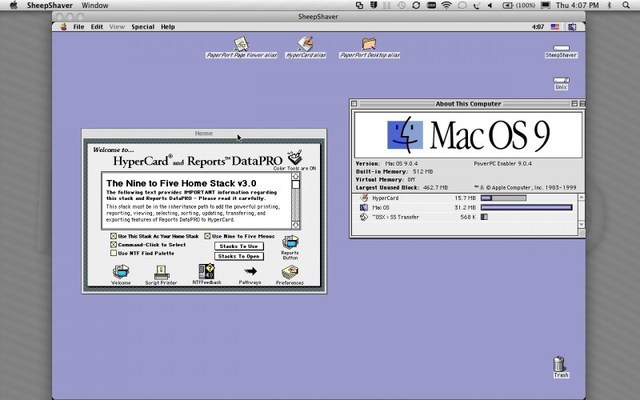The height and width of the screenshot is (400, 640).
Task: Open the File menu in Mac OS 9
Action: pyautogui.click(x=78, y=27)
